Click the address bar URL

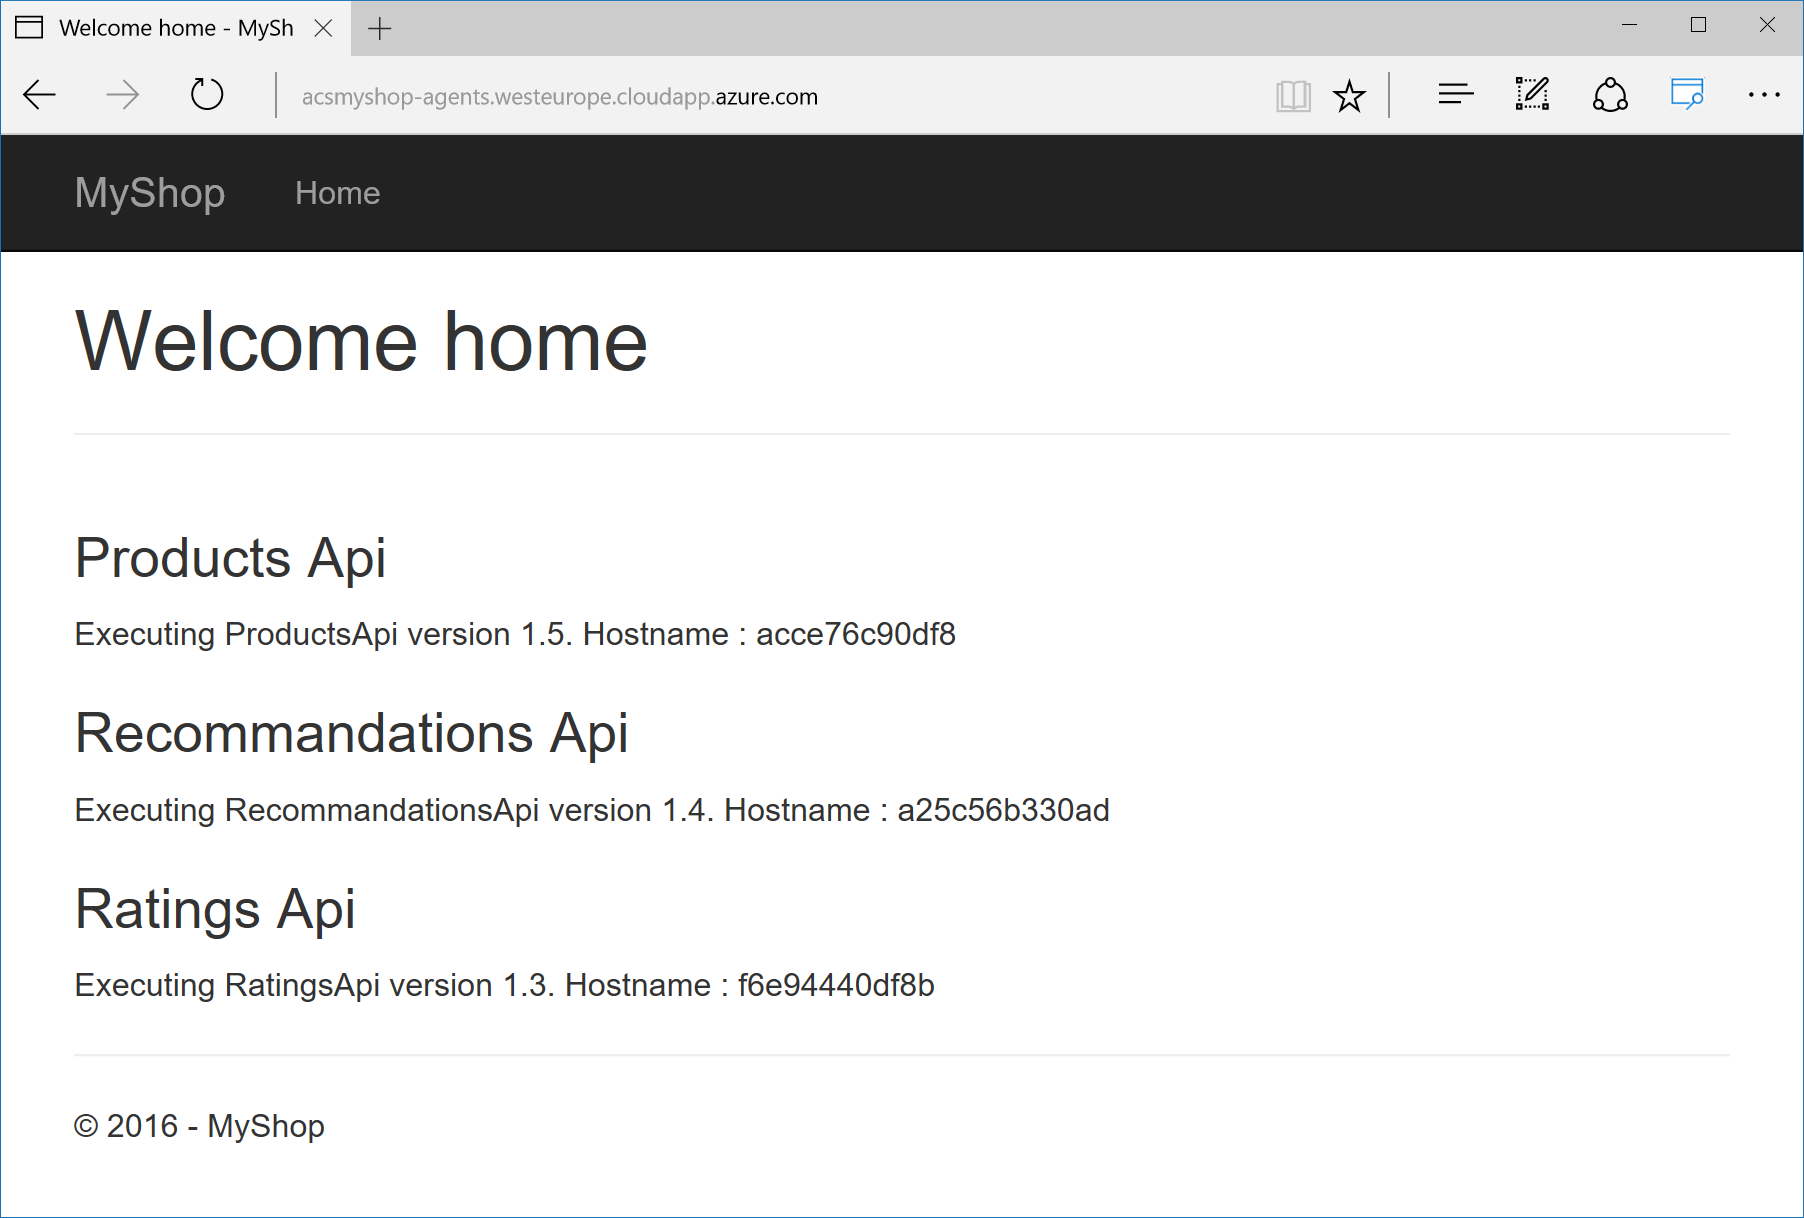[x=560, y=97]
